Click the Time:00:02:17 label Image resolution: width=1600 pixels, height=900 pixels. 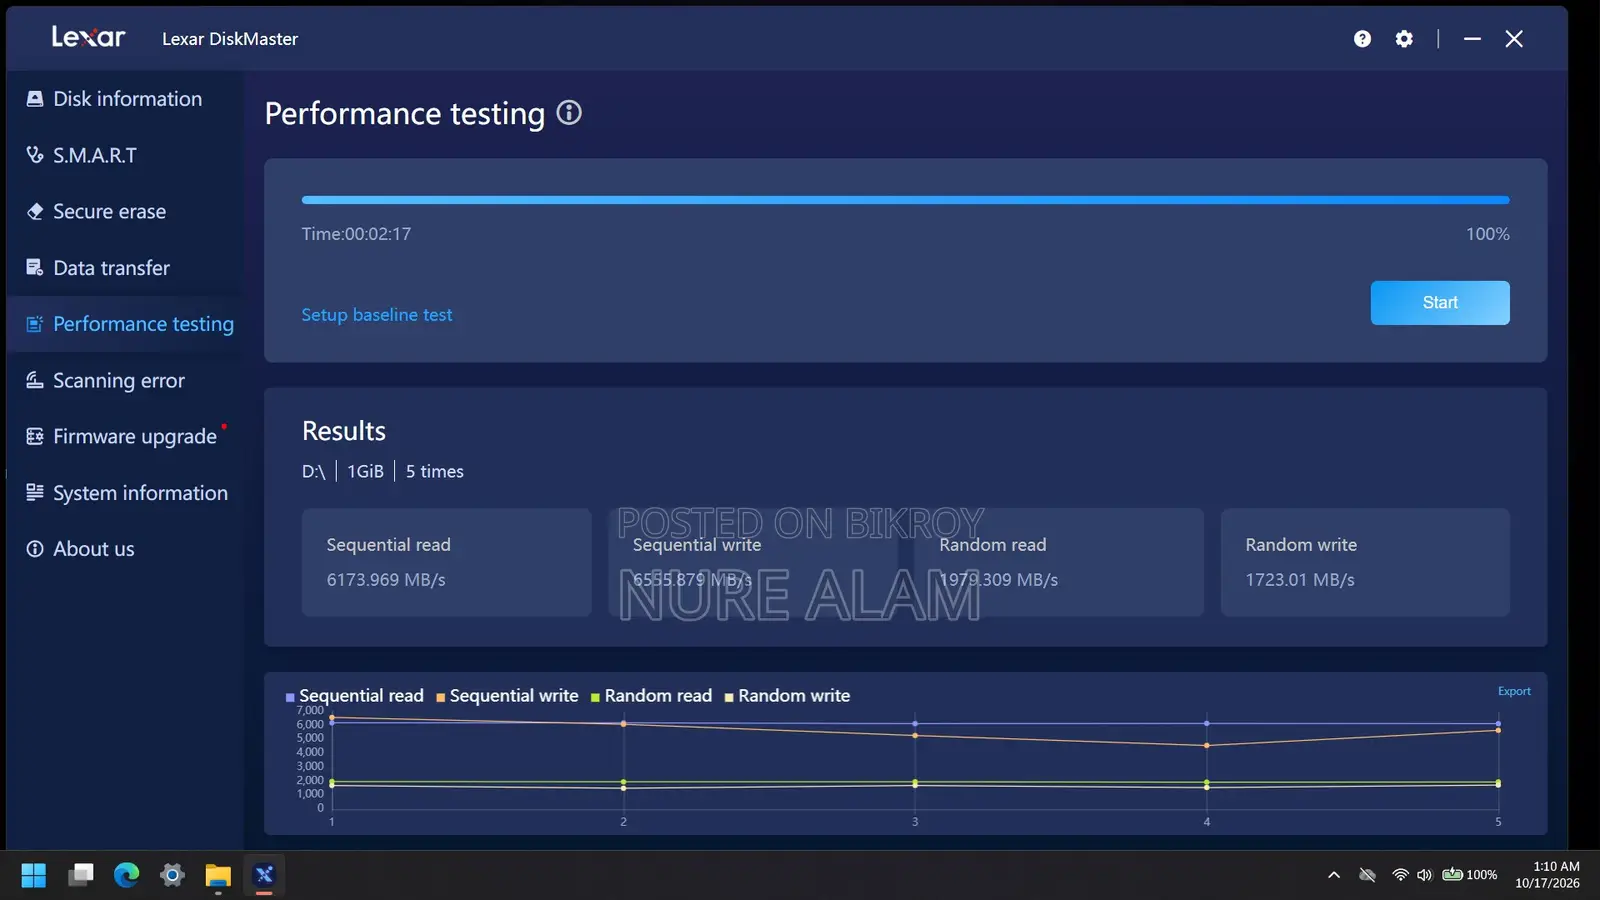(356, 234)
